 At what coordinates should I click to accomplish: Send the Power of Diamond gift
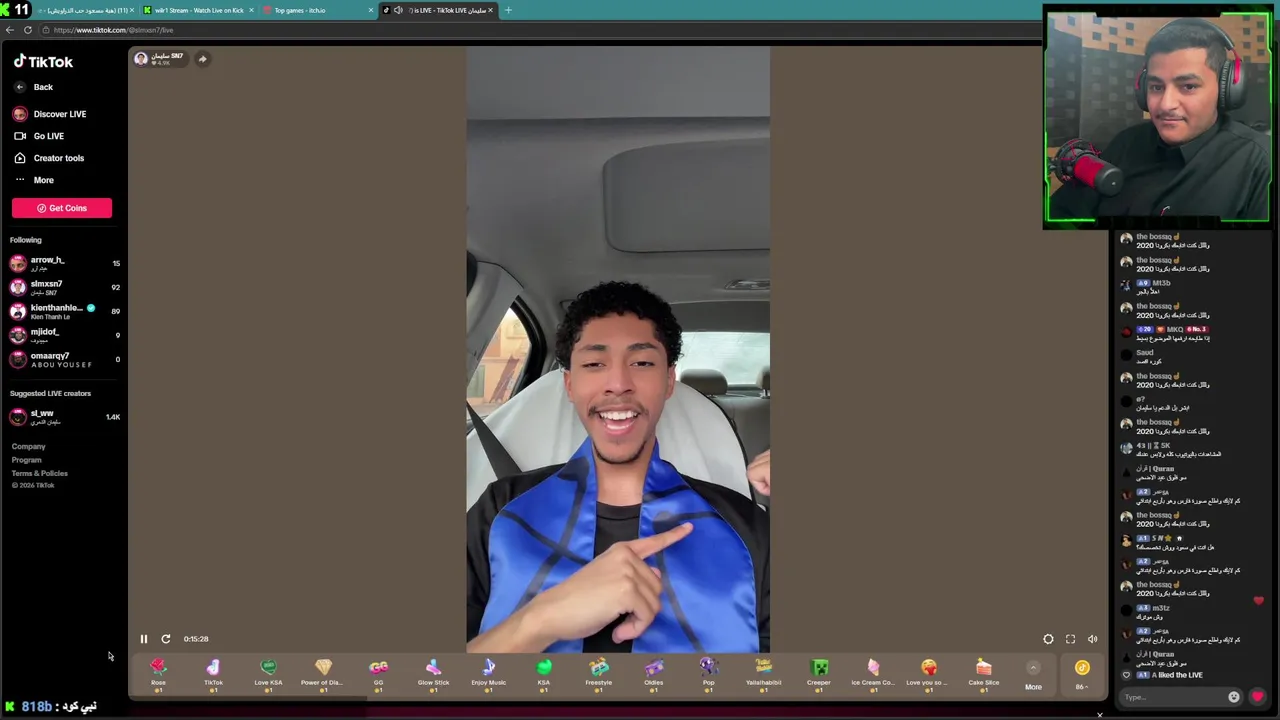pyautogui.click(x=323, y=674)
